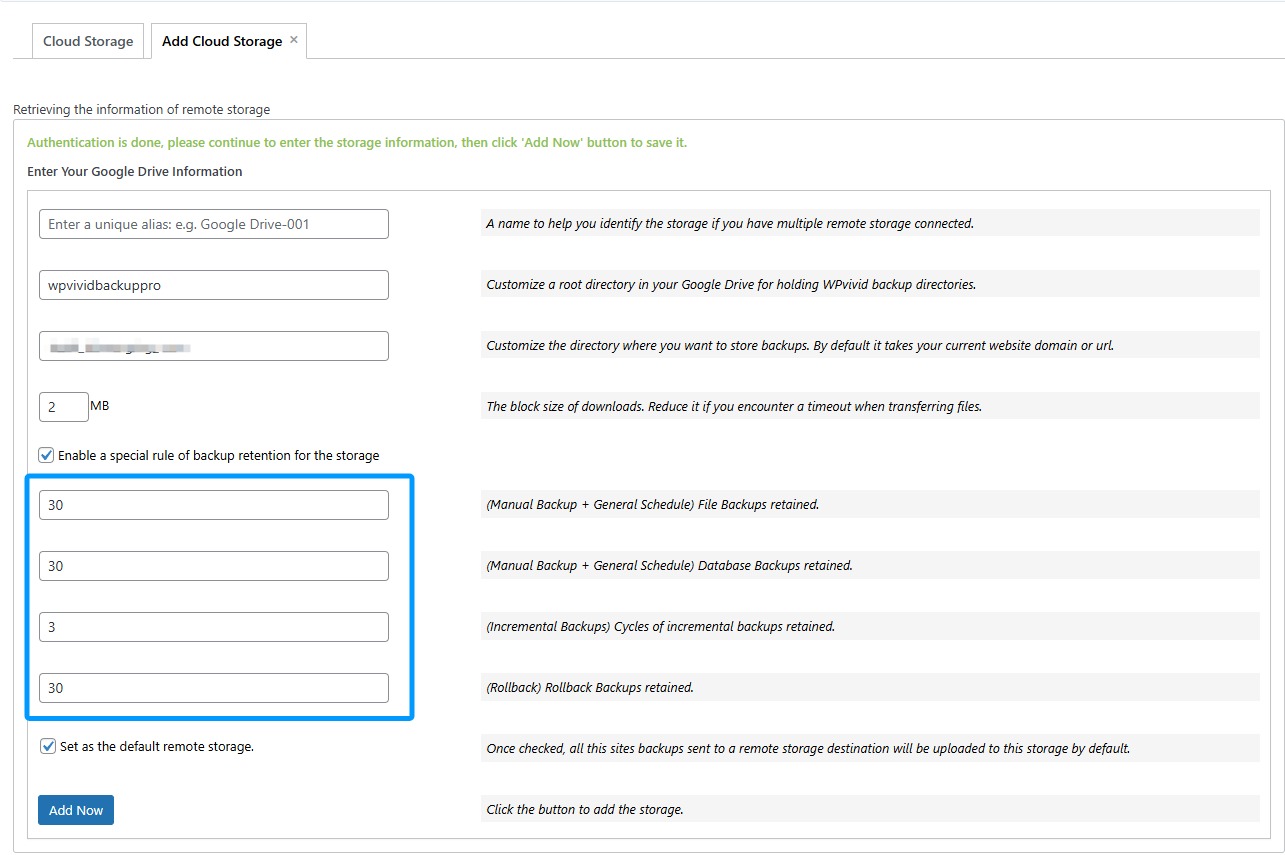Close the Add Cloud Storage tab

(293, 39)
